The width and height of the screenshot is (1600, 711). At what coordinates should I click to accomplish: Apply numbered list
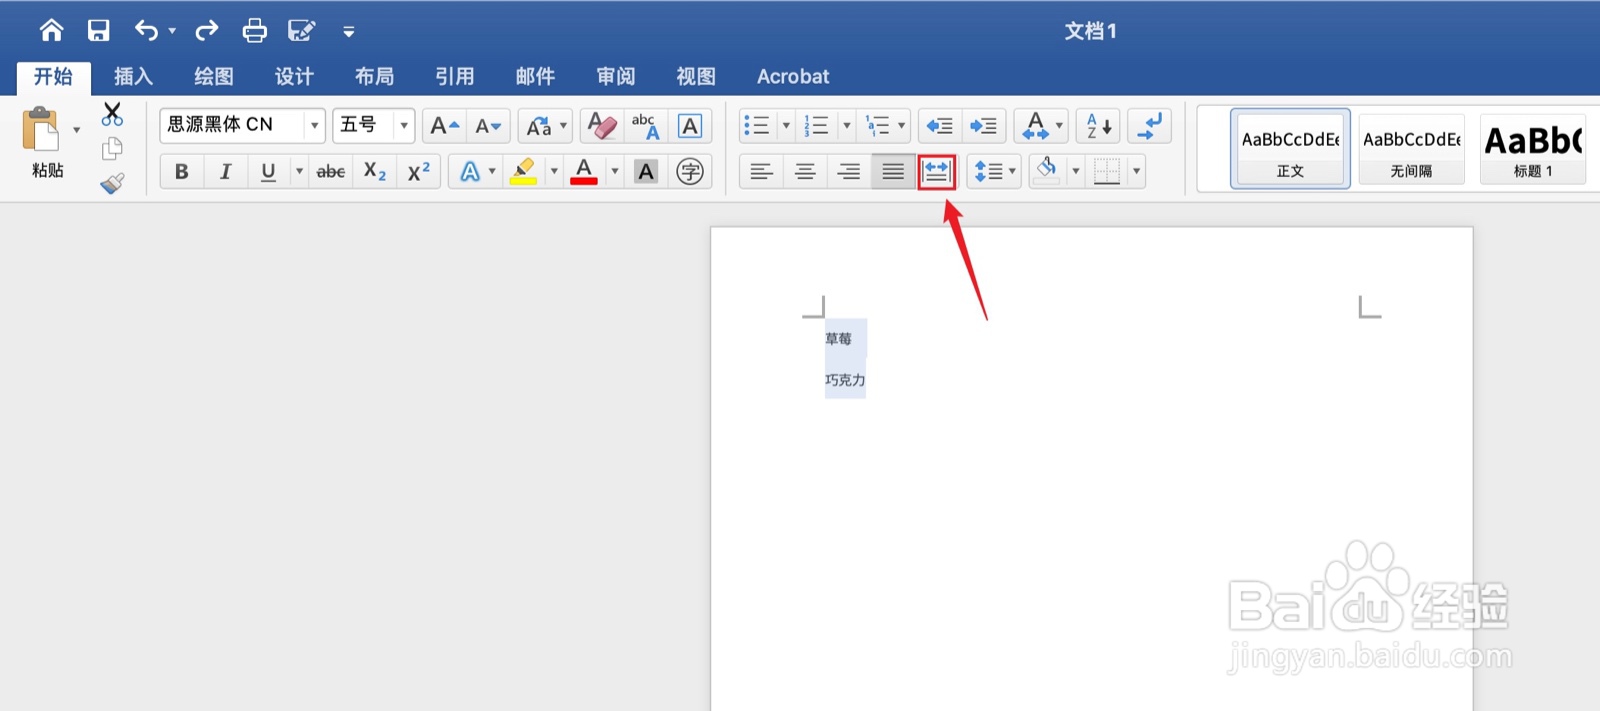coord(817,126)
